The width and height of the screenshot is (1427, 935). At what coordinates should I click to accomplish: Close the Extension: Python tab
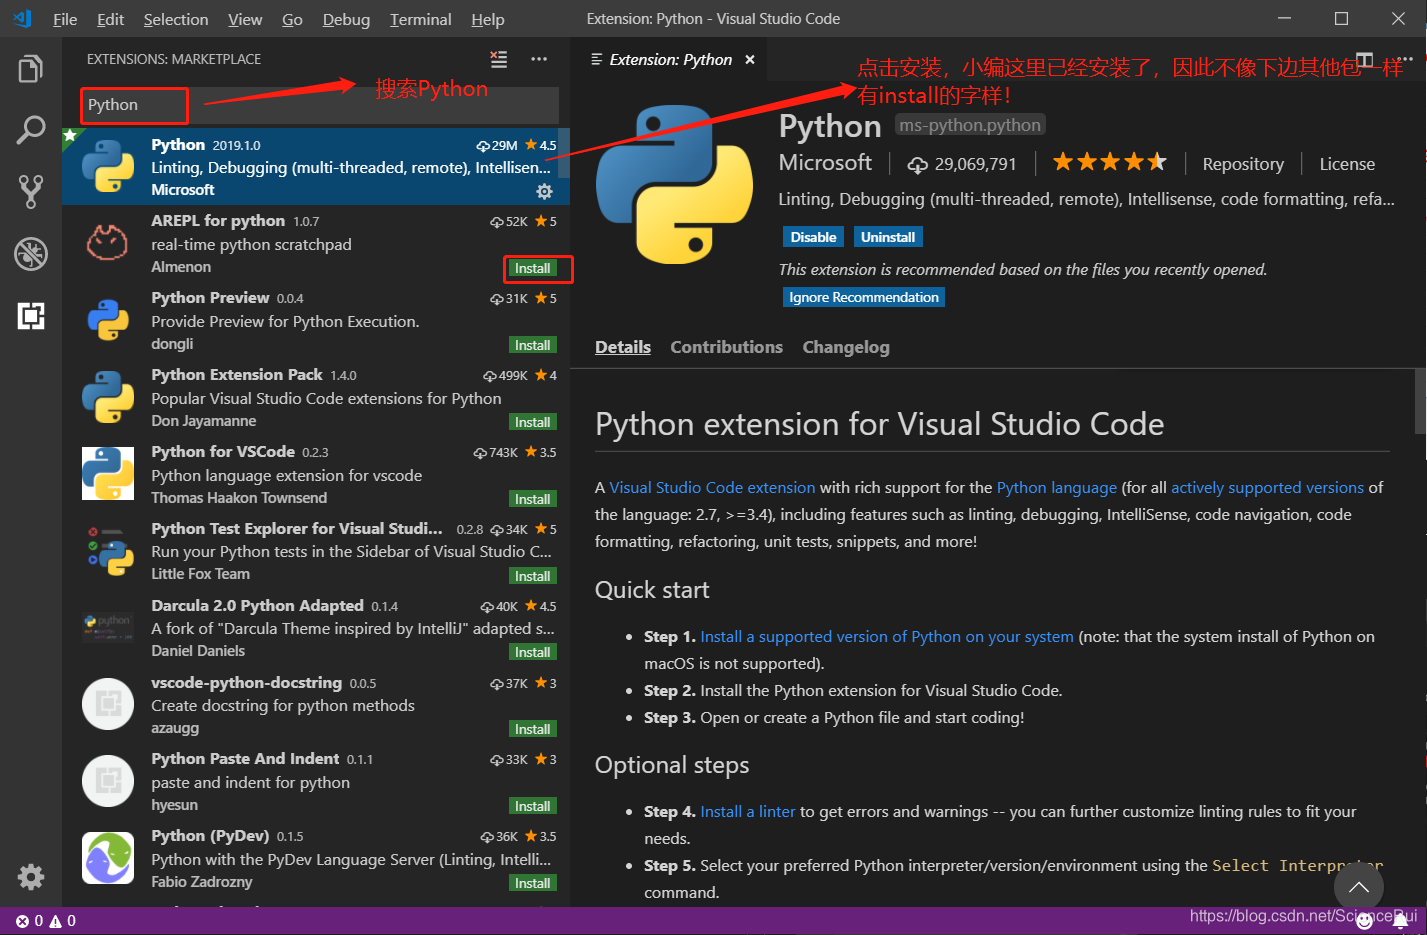click(x=750, y=60)
